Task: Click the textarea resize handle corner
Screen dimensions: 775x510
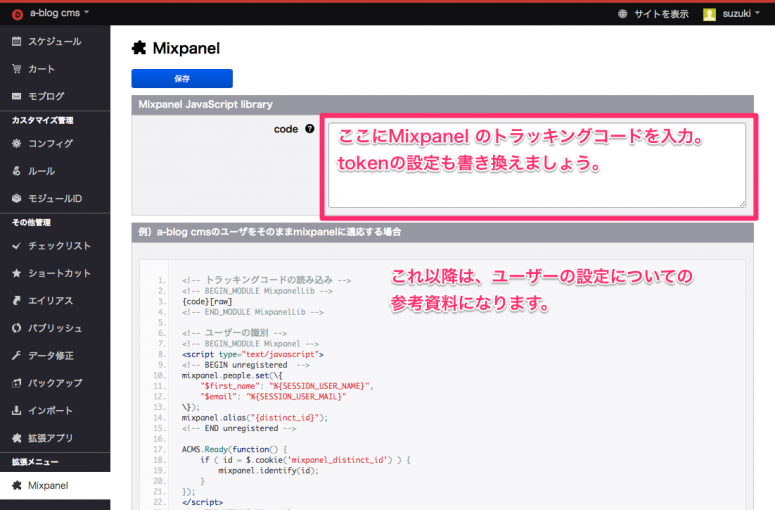Action: click(x=742, y=204)
